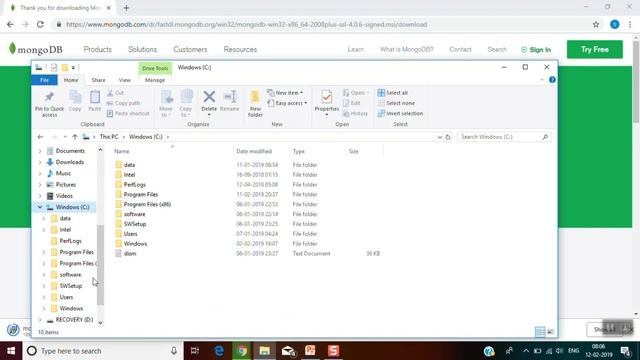Image resolution: width=640 pixels, height=360 pixels.
Task: Click Customers link on MongoDB site
Action: click(190, 49)
